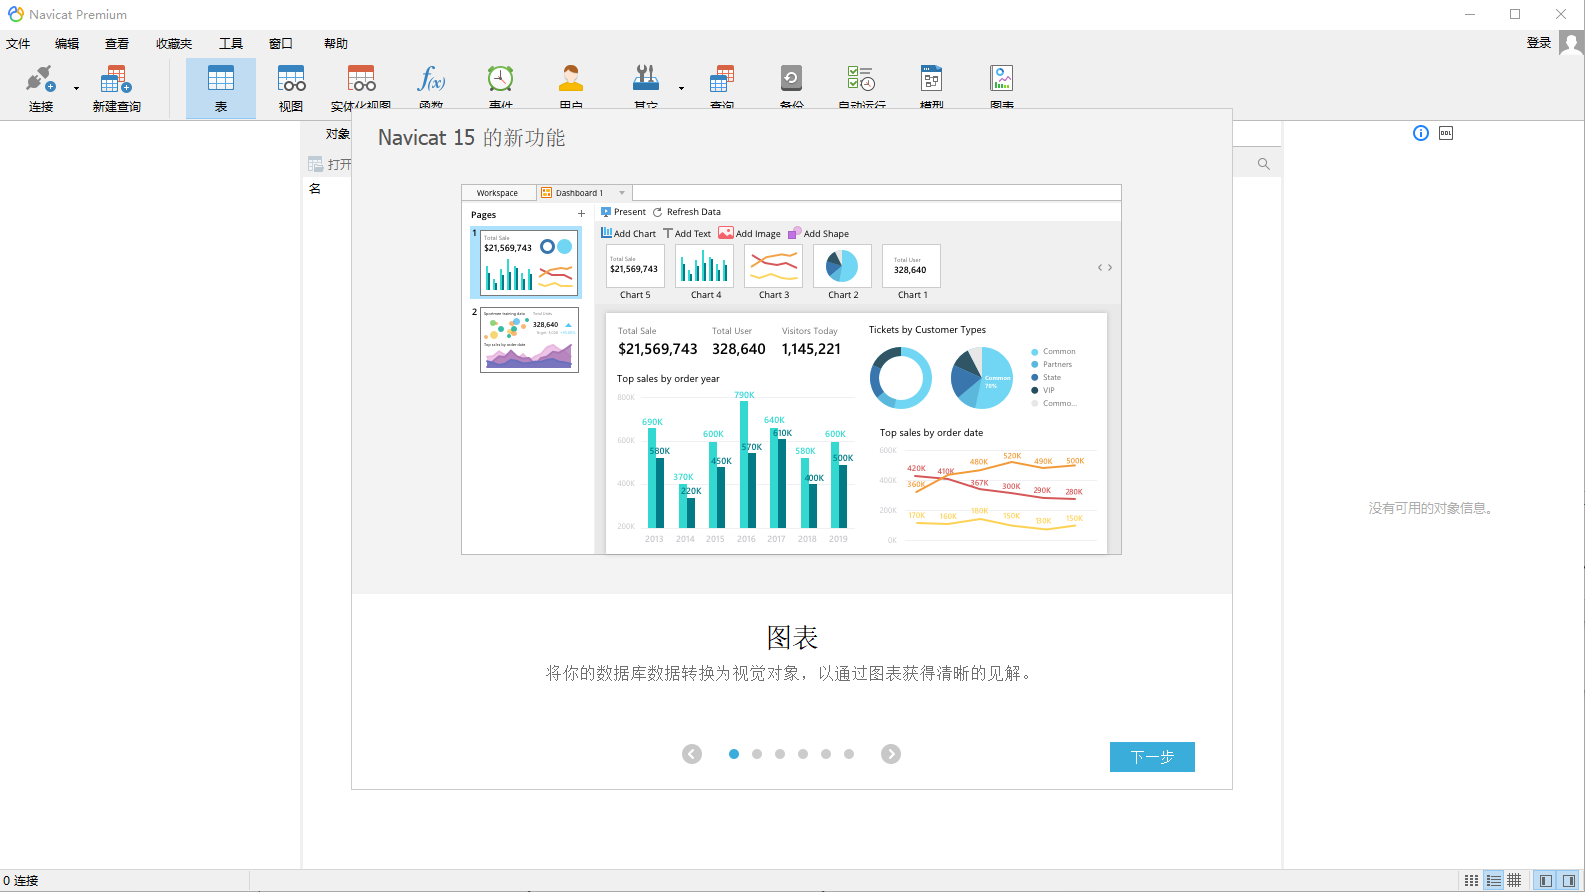Viewport: 1585px width, 892px height.
Task: Switch to icon grid view in status bar
Action: [1471, 881]
